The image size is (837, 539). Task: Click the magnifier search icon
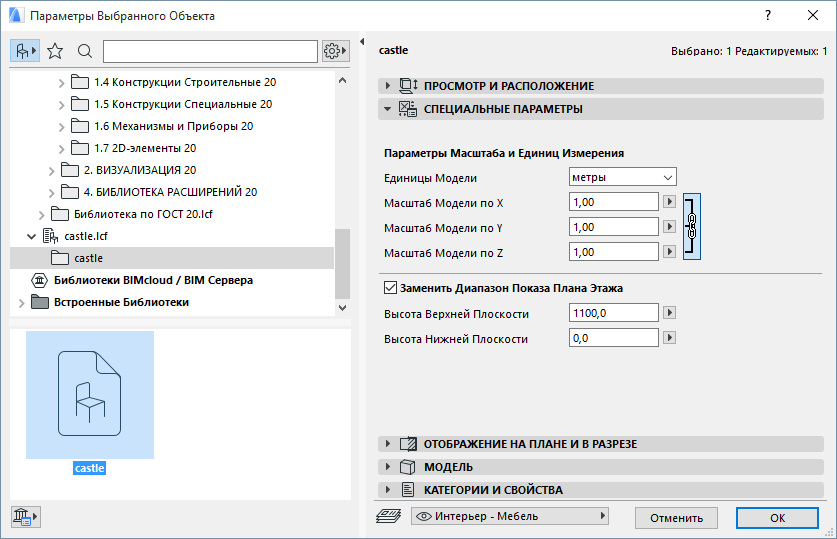(85, 51)
